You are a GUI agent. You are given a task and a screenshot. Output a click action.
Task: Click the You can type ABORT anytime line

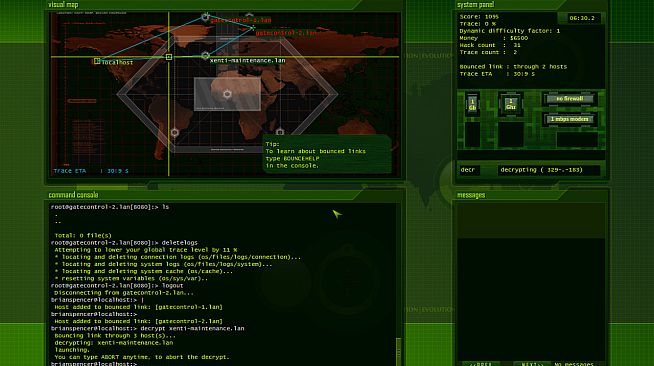click(x=142, y=357)
